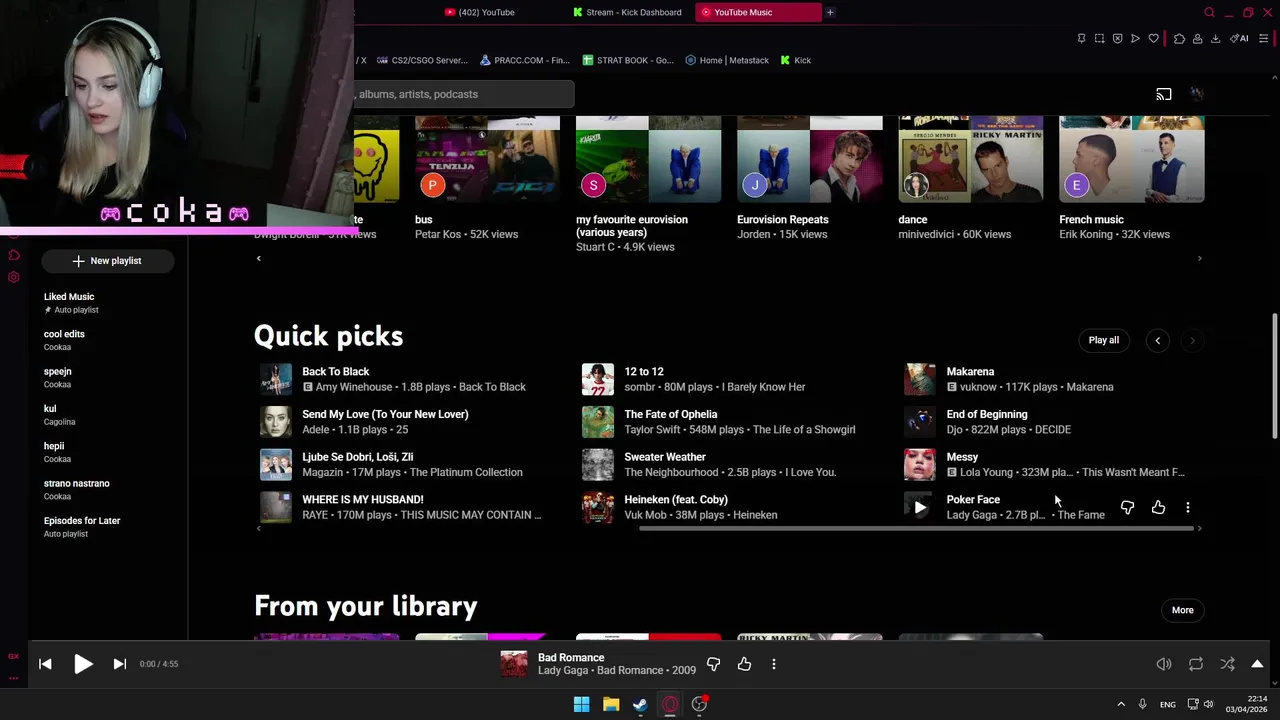Show previous Quick picks page

(x=1158, y=340)
